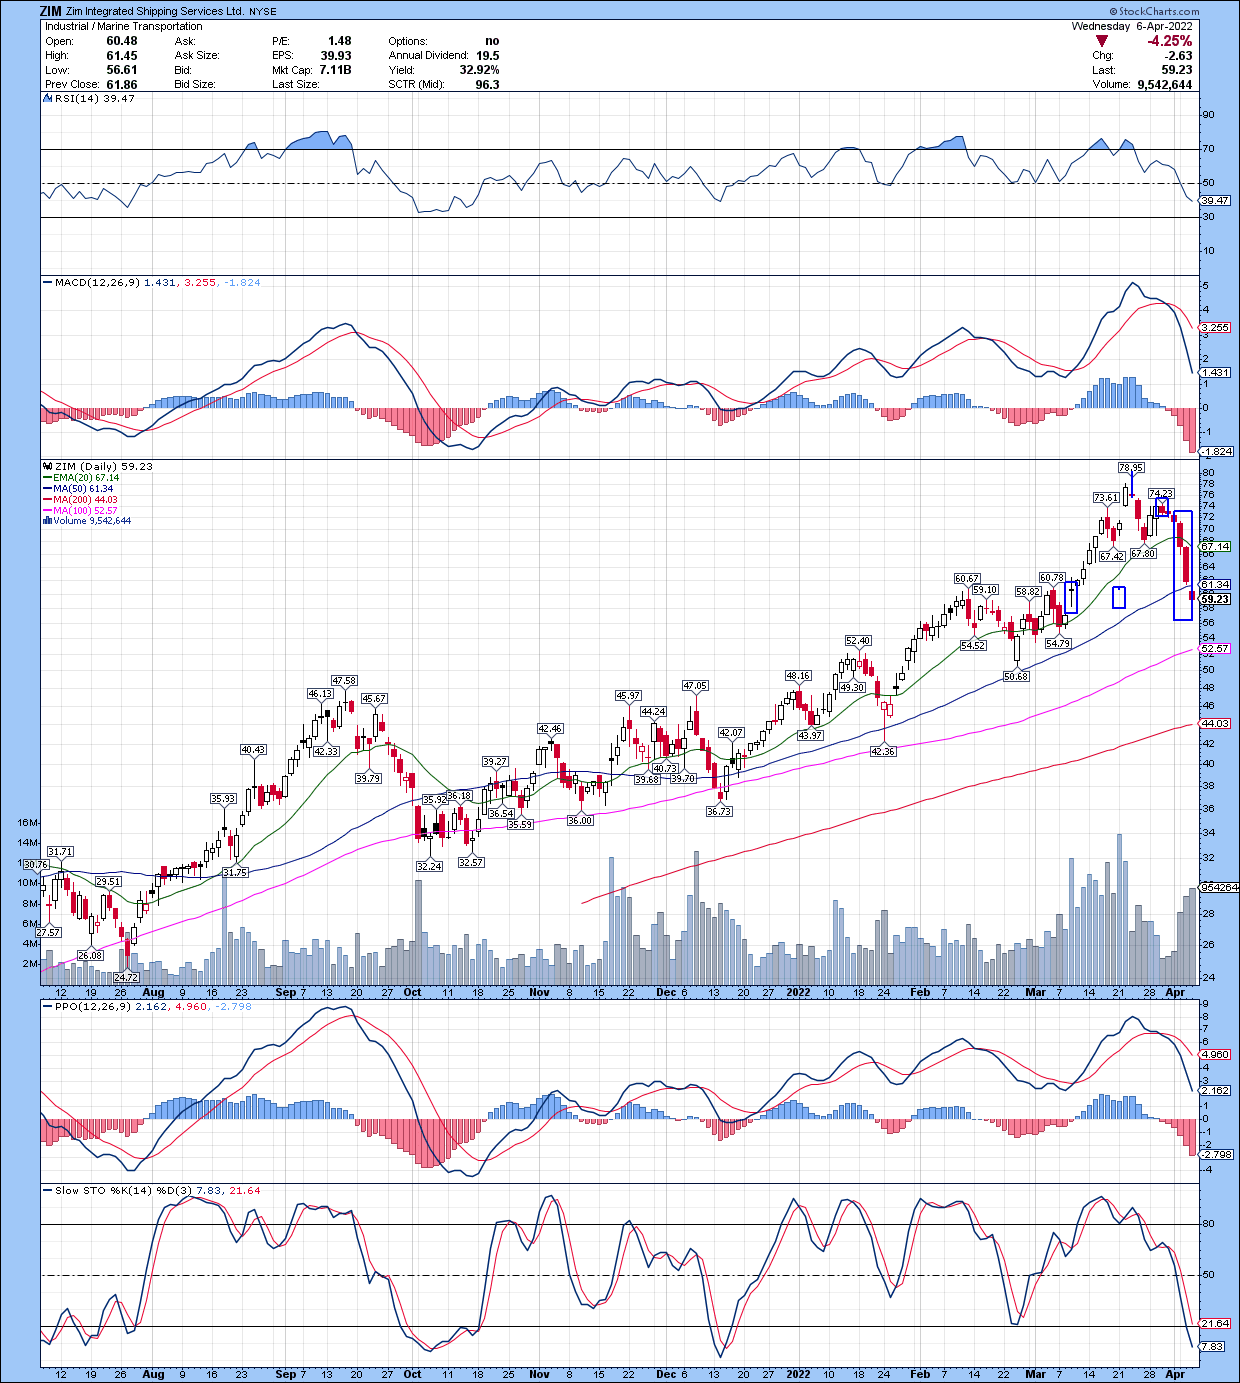Click the 32.24 low price label
Screen dimensions: 1240x1383
point(429,867)
